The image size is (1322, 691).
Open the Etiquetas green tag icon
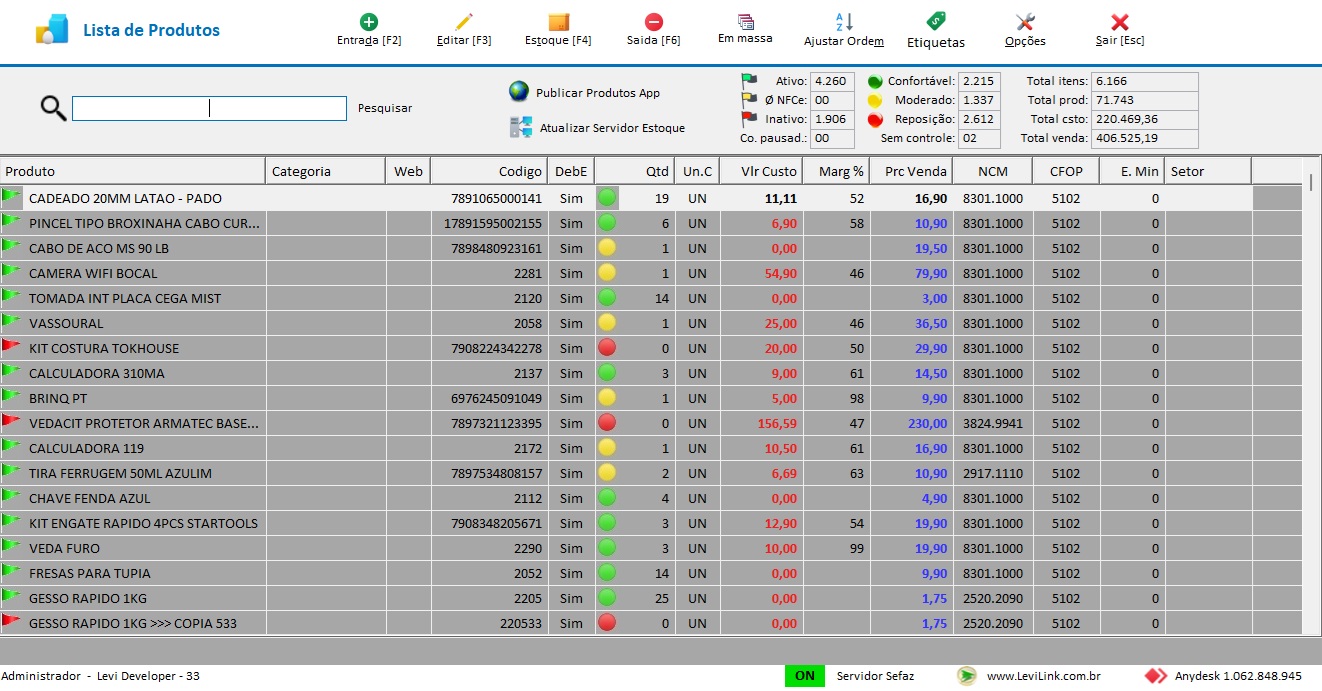coord(936,21)
